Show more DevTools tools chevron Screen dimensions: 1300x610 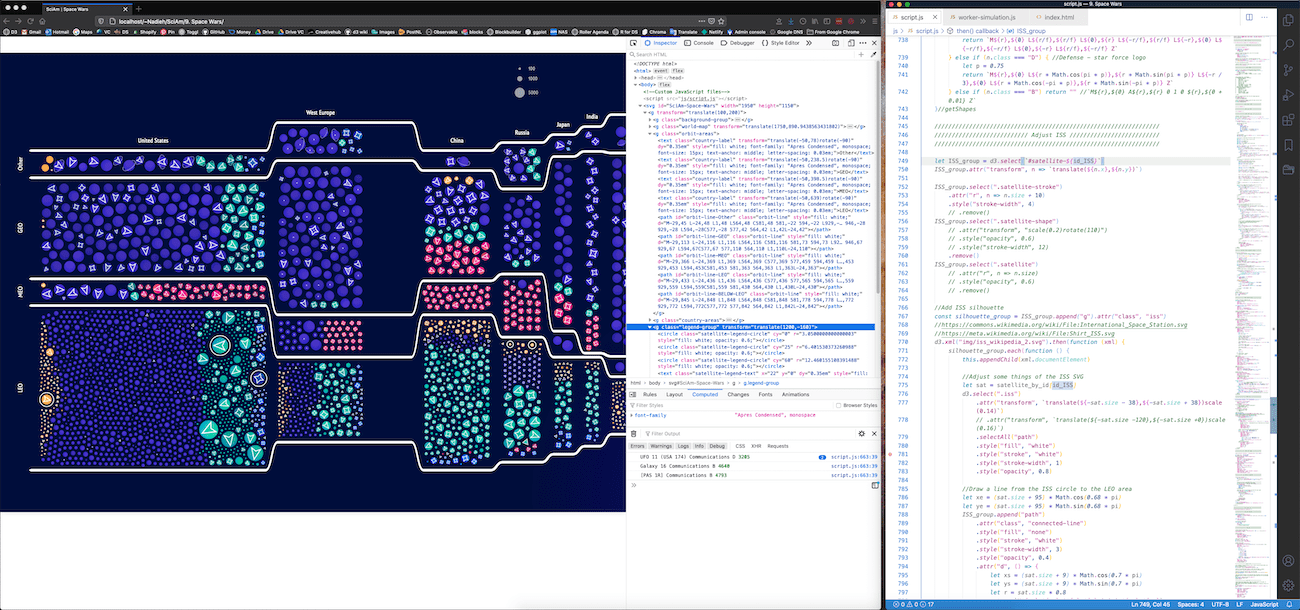(x=809, y=43)
